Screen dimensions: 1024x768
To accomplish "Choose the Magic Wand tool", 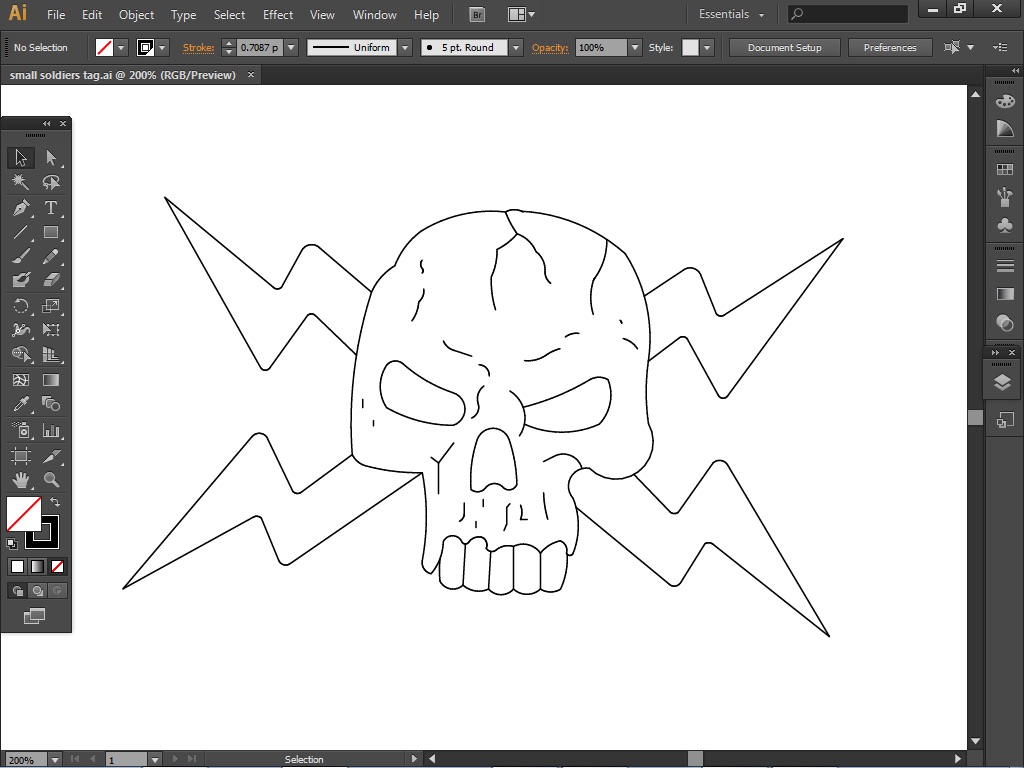I will 20,182.
